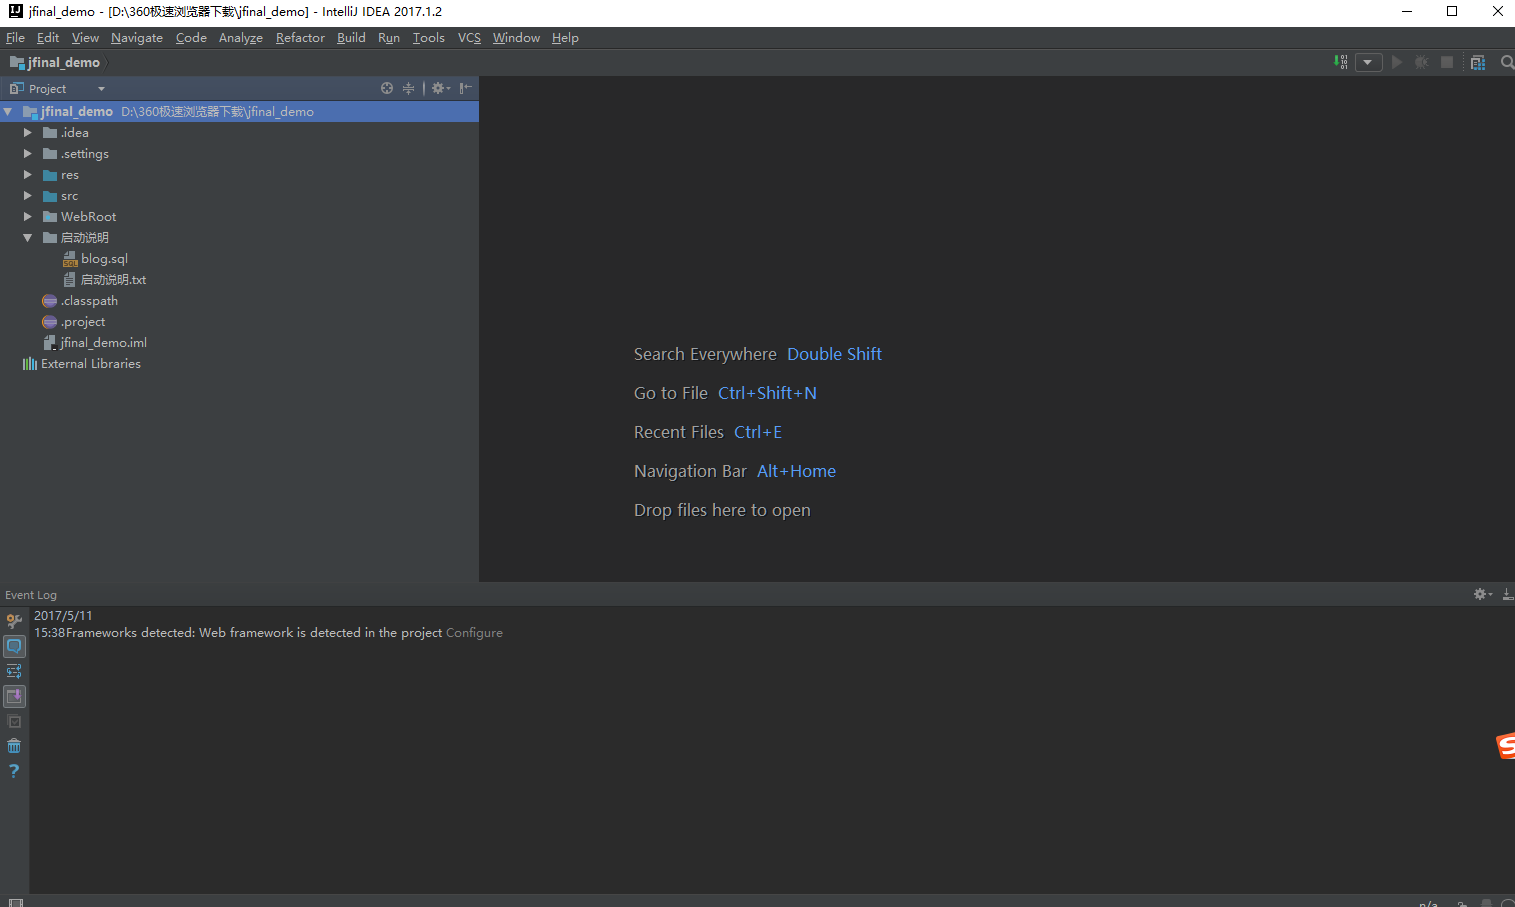Screen dimensions: 1515x907
Task: Open Project panel gear settings menu
Action: [440, 88]
